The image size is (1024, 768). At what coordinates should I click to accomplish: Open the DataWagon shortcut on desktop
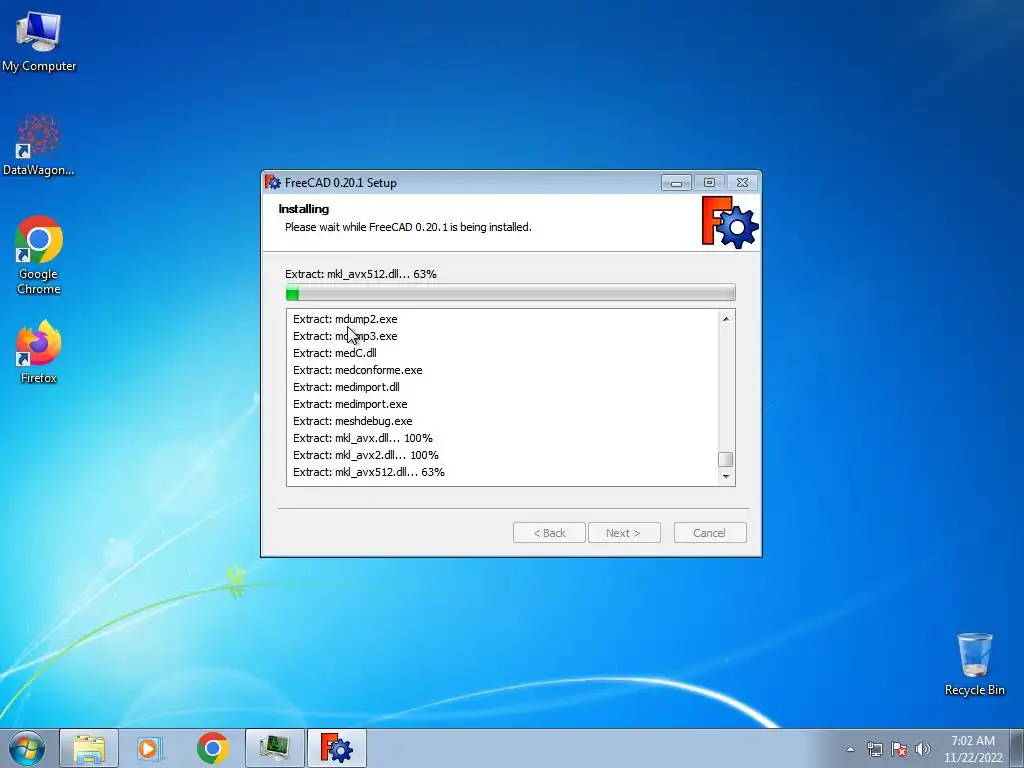pyautogui.click(x=39, y=145)
